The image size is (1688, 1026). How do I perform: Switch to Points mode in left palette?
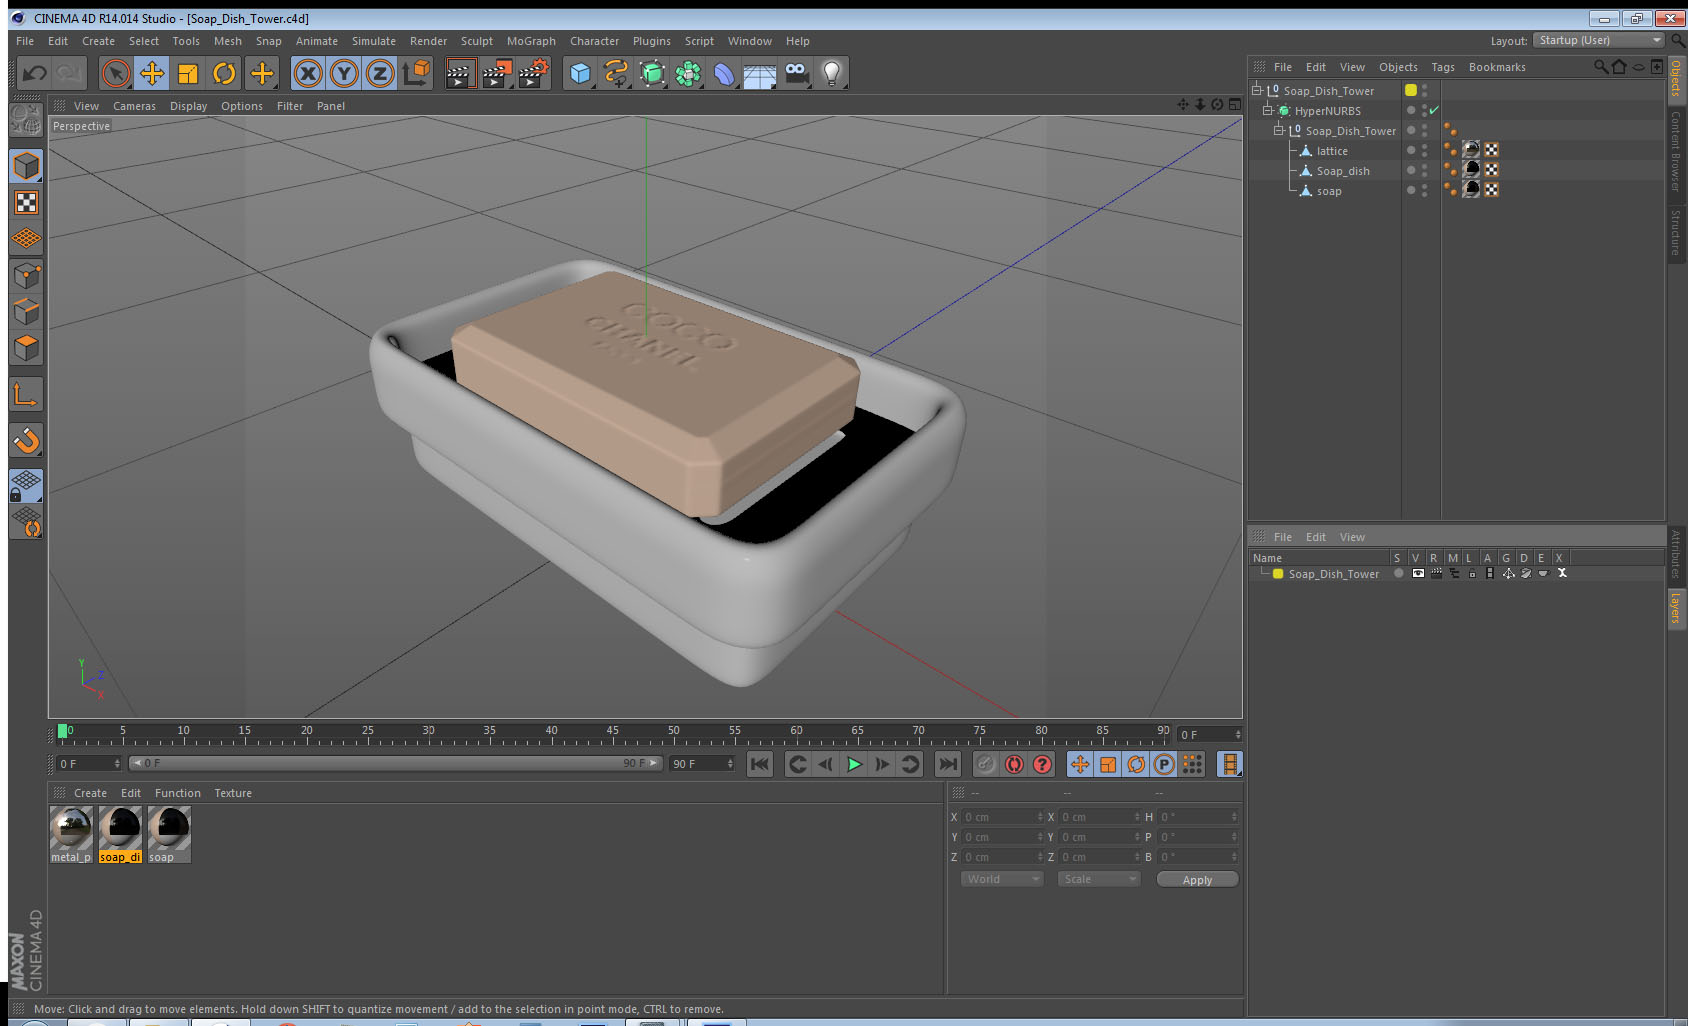pyautogui.click(x=26, y=276)
